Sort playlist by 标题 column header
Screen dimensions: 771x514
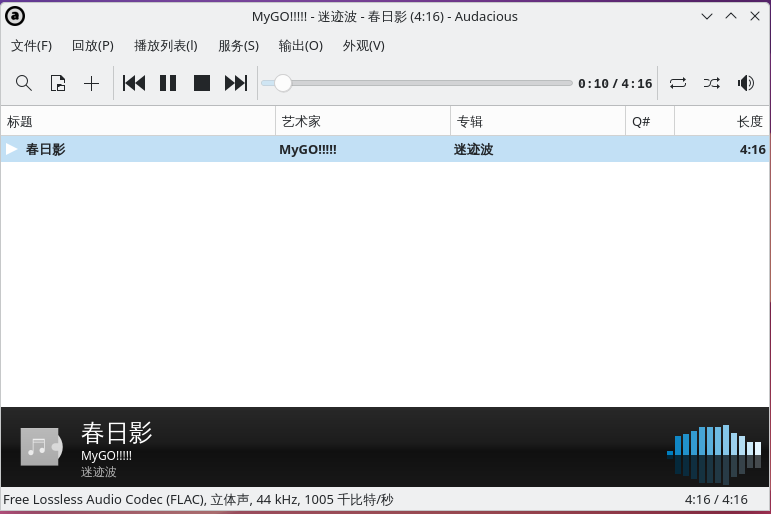[138, 121]
